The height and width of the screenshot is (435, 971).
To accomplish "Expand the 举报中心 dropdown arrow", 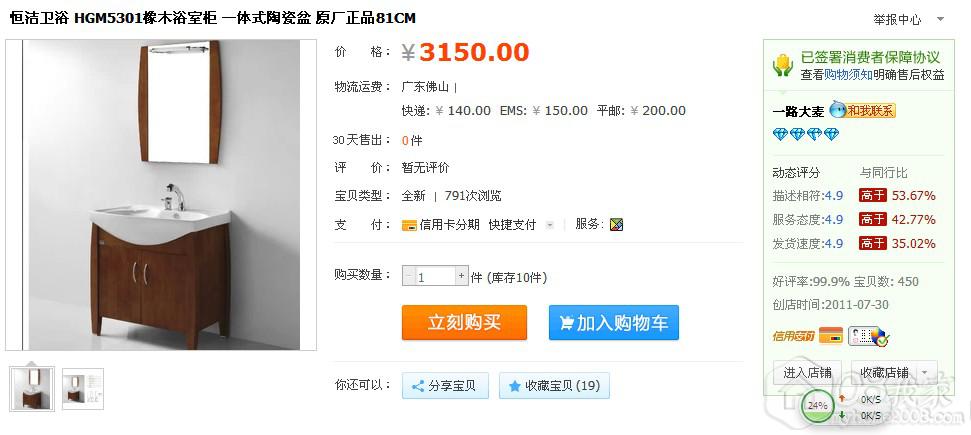I will click(x=941, y=19).
